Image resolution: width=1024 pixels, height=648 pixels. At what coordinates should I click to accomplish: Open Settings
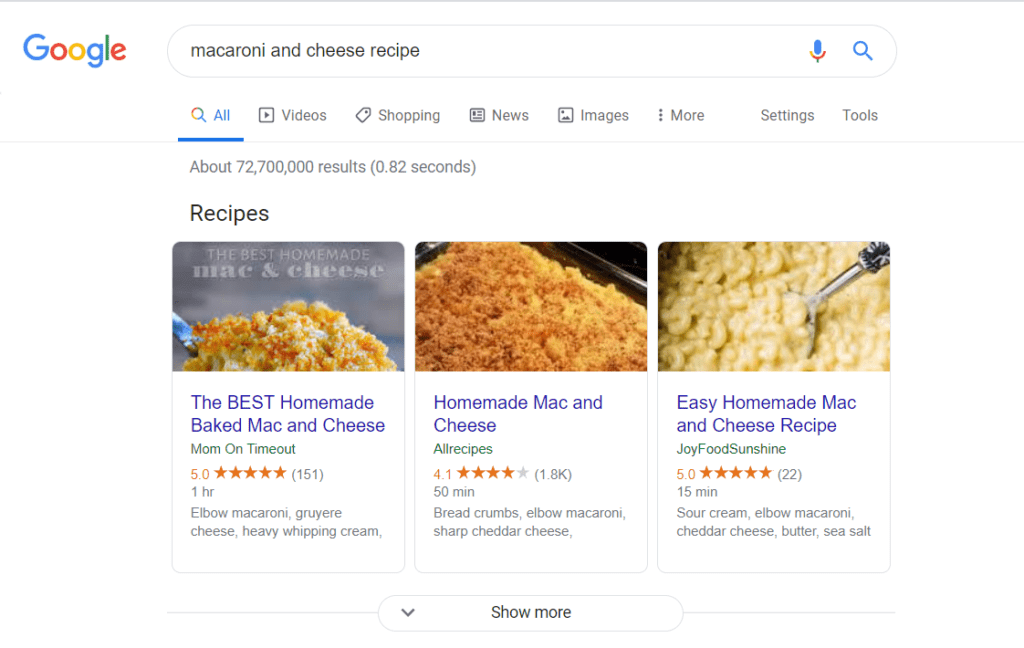pyautogui.click(x=787, y=115)
